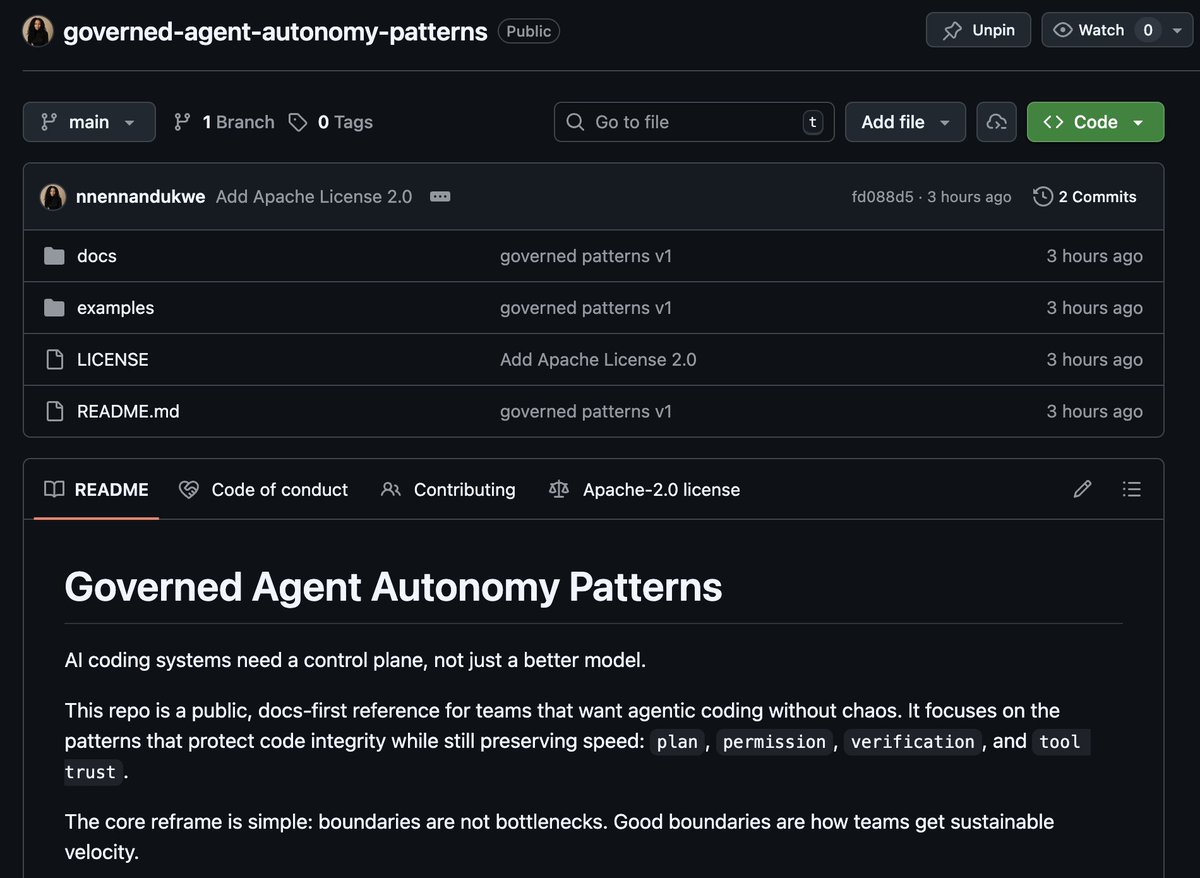
Task: Open the governed-agent-autonomy-patterns repository title
Action: (x=275, y=31)
